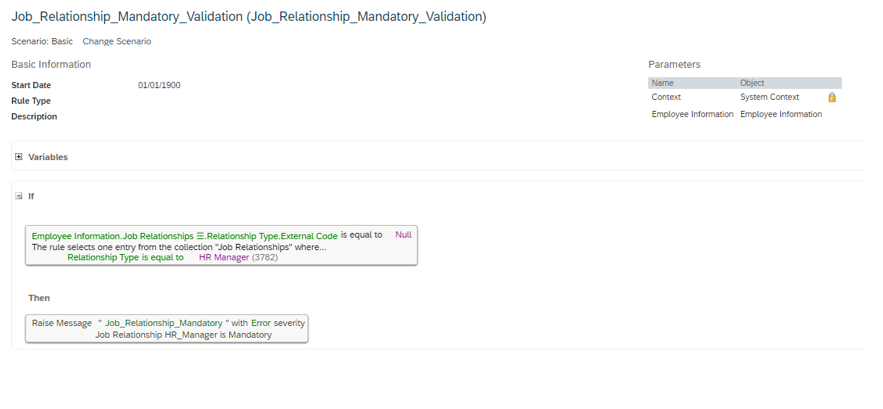Click the collection filter icon after Job Relationships
Image resolution: width=883 pixels, height=409 pixels.
click(200, 236)
